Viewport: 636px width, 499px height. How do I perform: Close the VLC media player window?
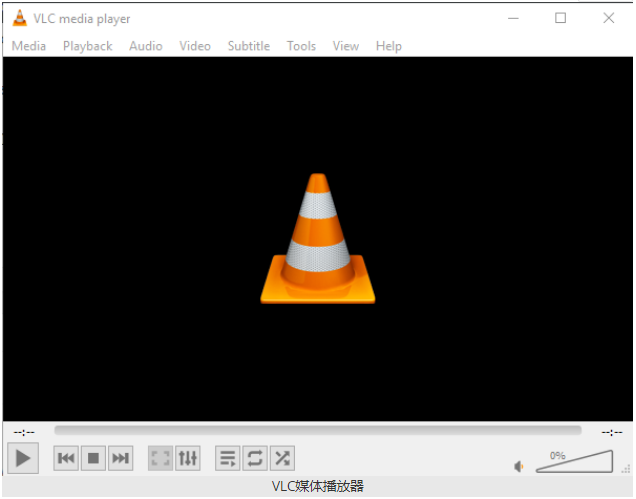(x=608, y=18)
